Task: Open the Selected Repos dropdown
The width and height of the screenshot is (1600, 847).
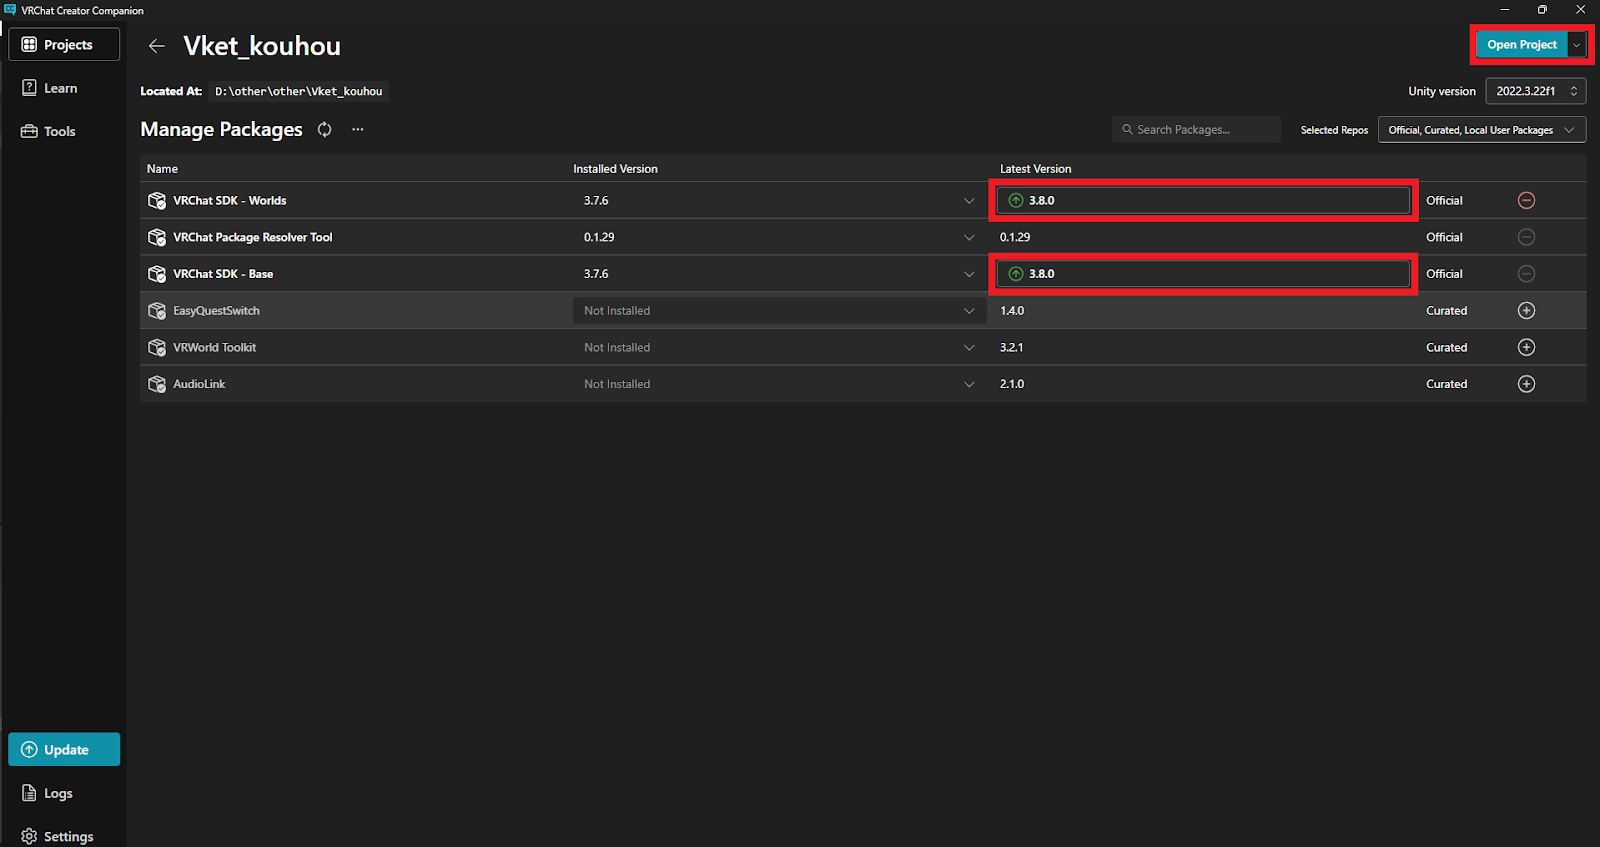Action: (1481, 130)
